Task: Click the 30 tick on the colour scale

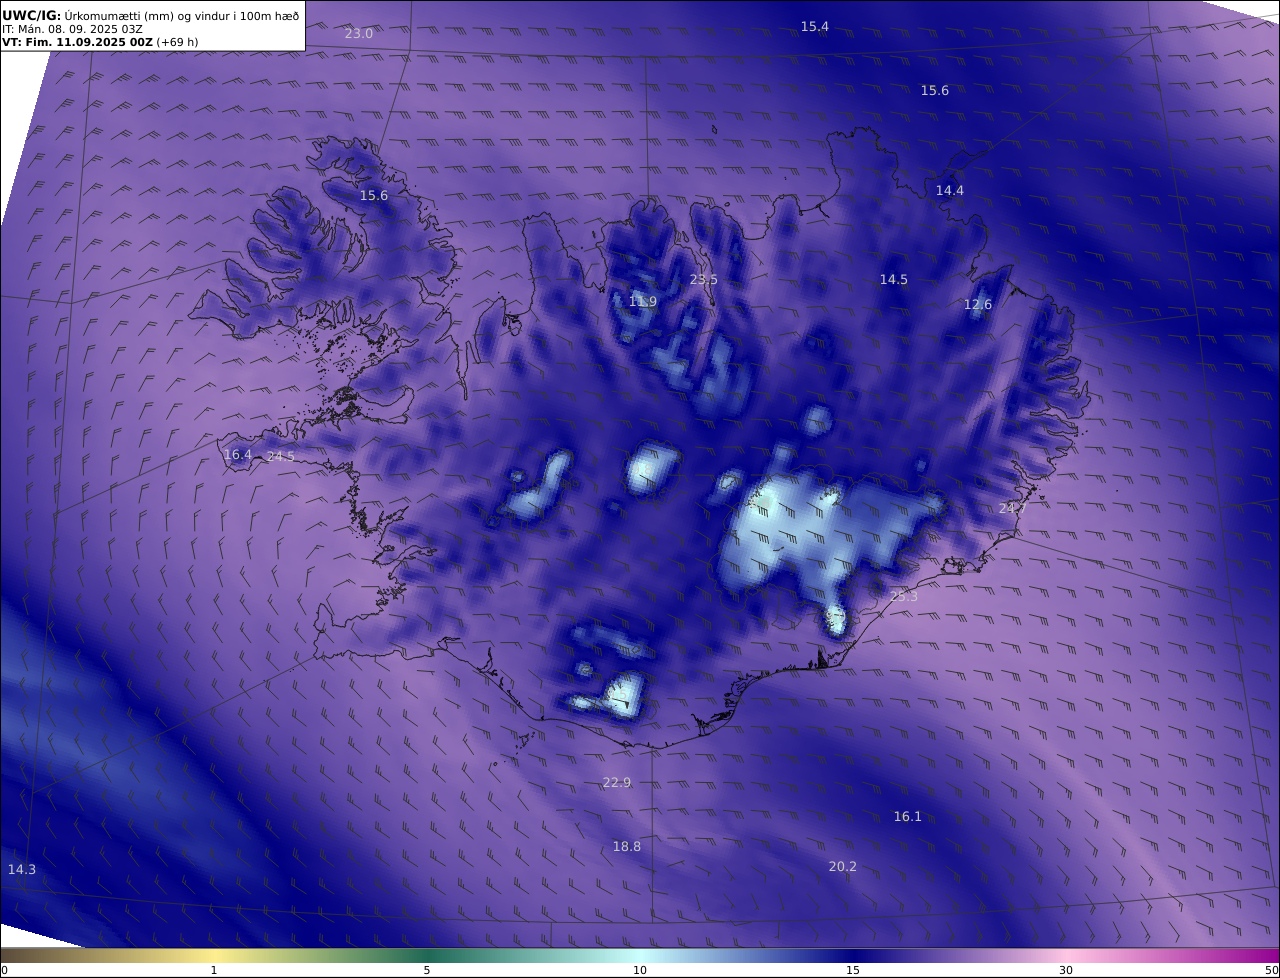Action: pos(1066,970)
